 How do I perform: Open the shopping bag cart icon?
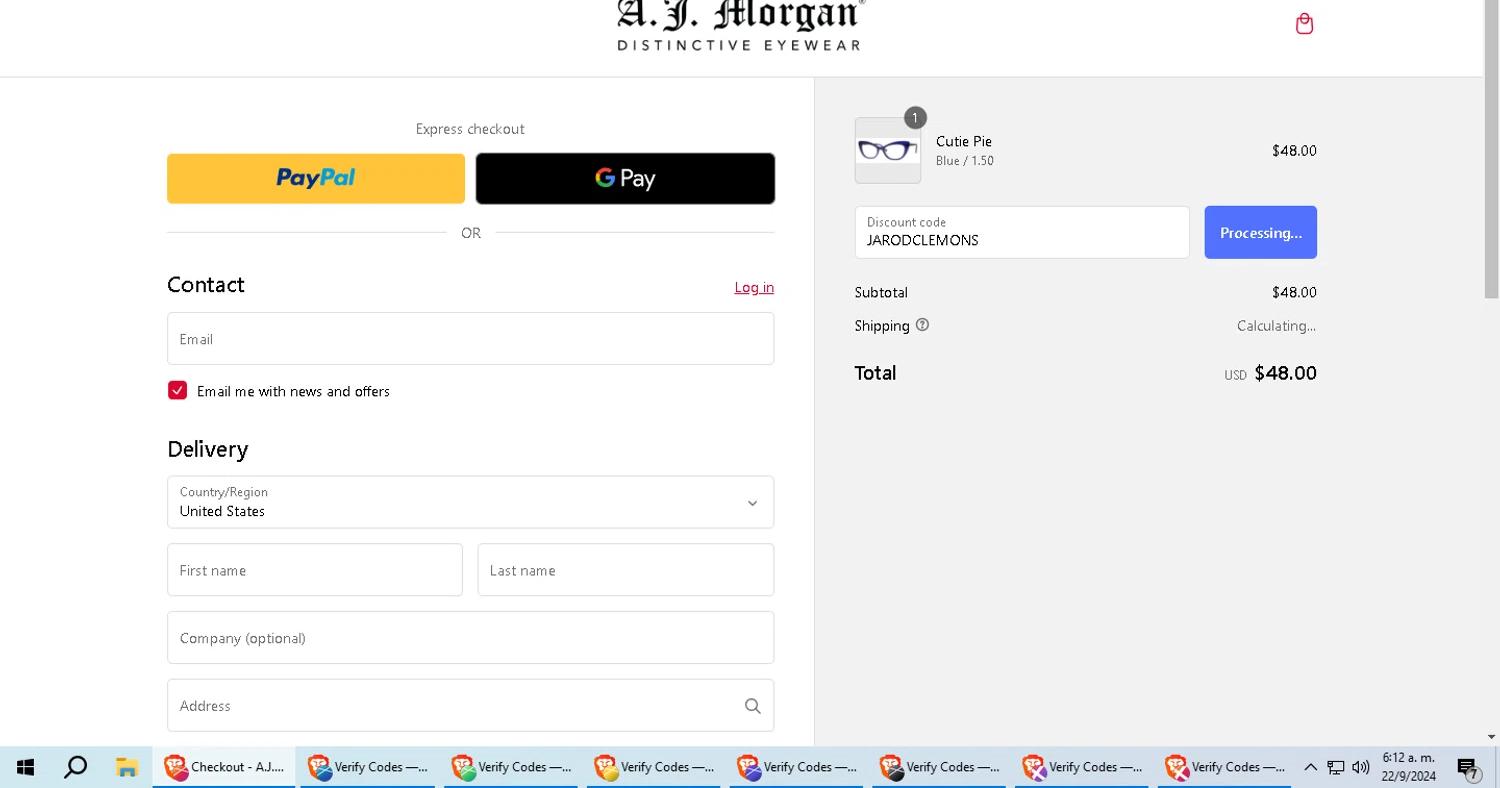pyautogui.click(x=1304, y=24)
